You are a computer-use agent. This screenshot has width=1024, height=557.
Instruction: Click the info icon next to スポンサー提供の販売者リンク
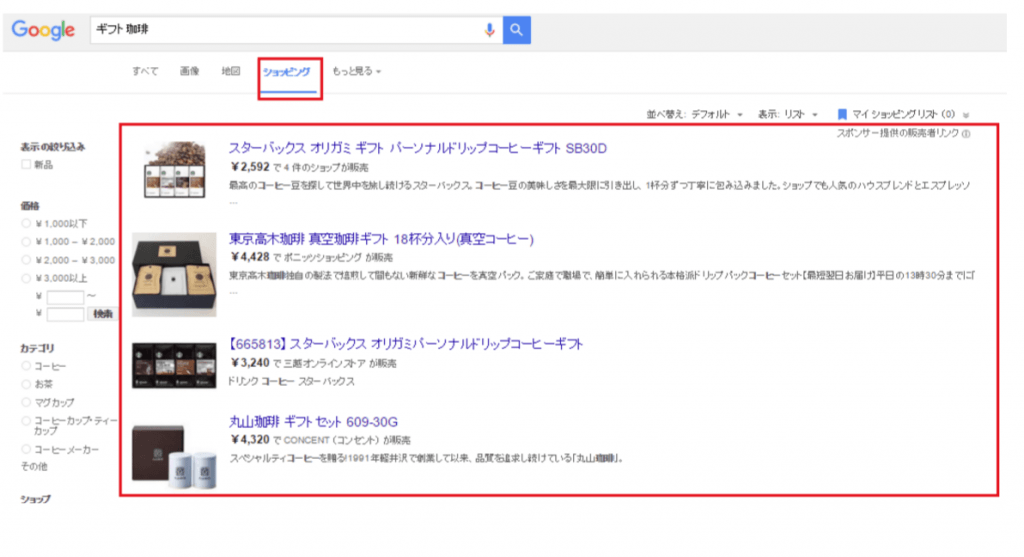coord(966,134)
